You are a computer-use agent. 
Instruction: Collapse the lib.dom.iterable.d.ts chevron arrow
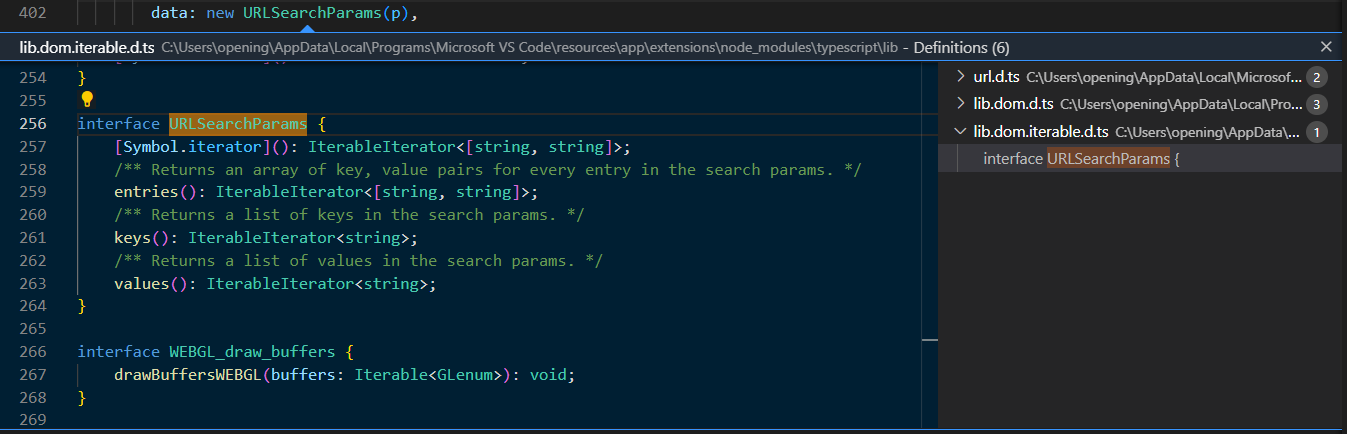961,131
